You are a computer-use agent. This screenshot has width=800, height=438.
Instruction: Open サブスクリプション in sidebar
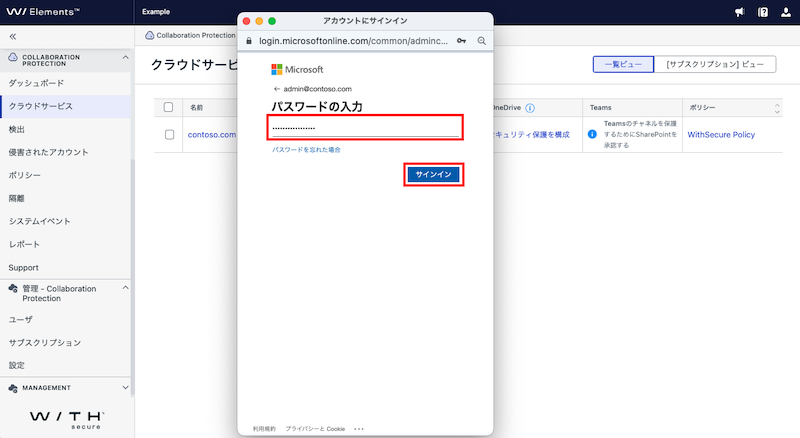click(65, 343)
